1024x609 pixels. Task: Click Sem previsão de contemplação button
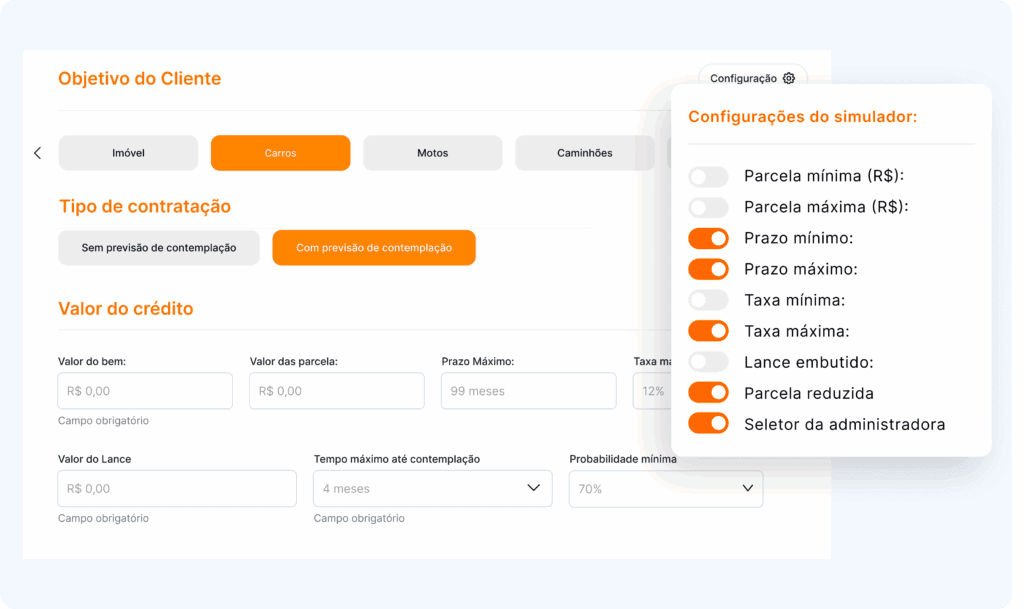(x=158, y=248)
